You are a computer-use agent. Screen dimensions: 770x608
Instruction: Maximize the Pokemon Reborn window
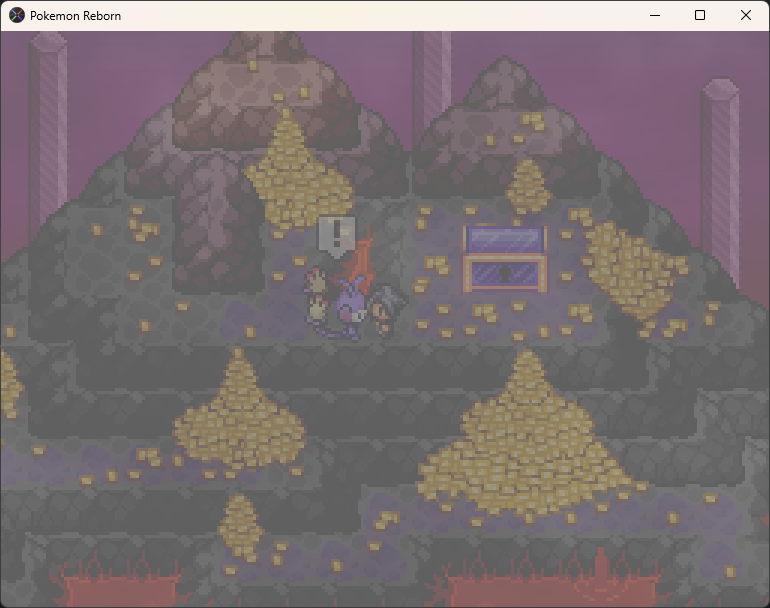click(x=700, y=15)
